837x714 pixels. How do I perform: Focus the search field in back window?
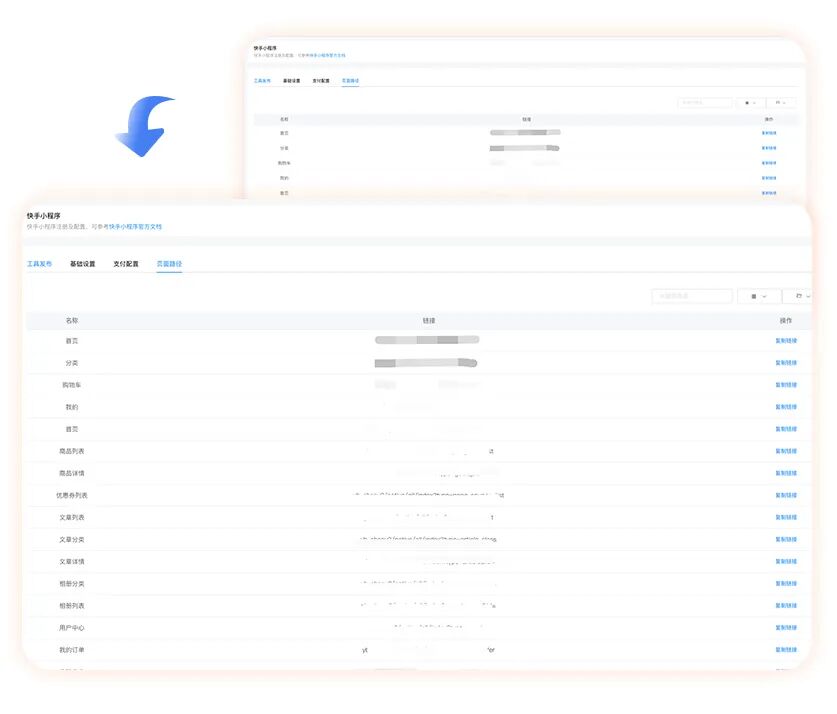point(705,102)
